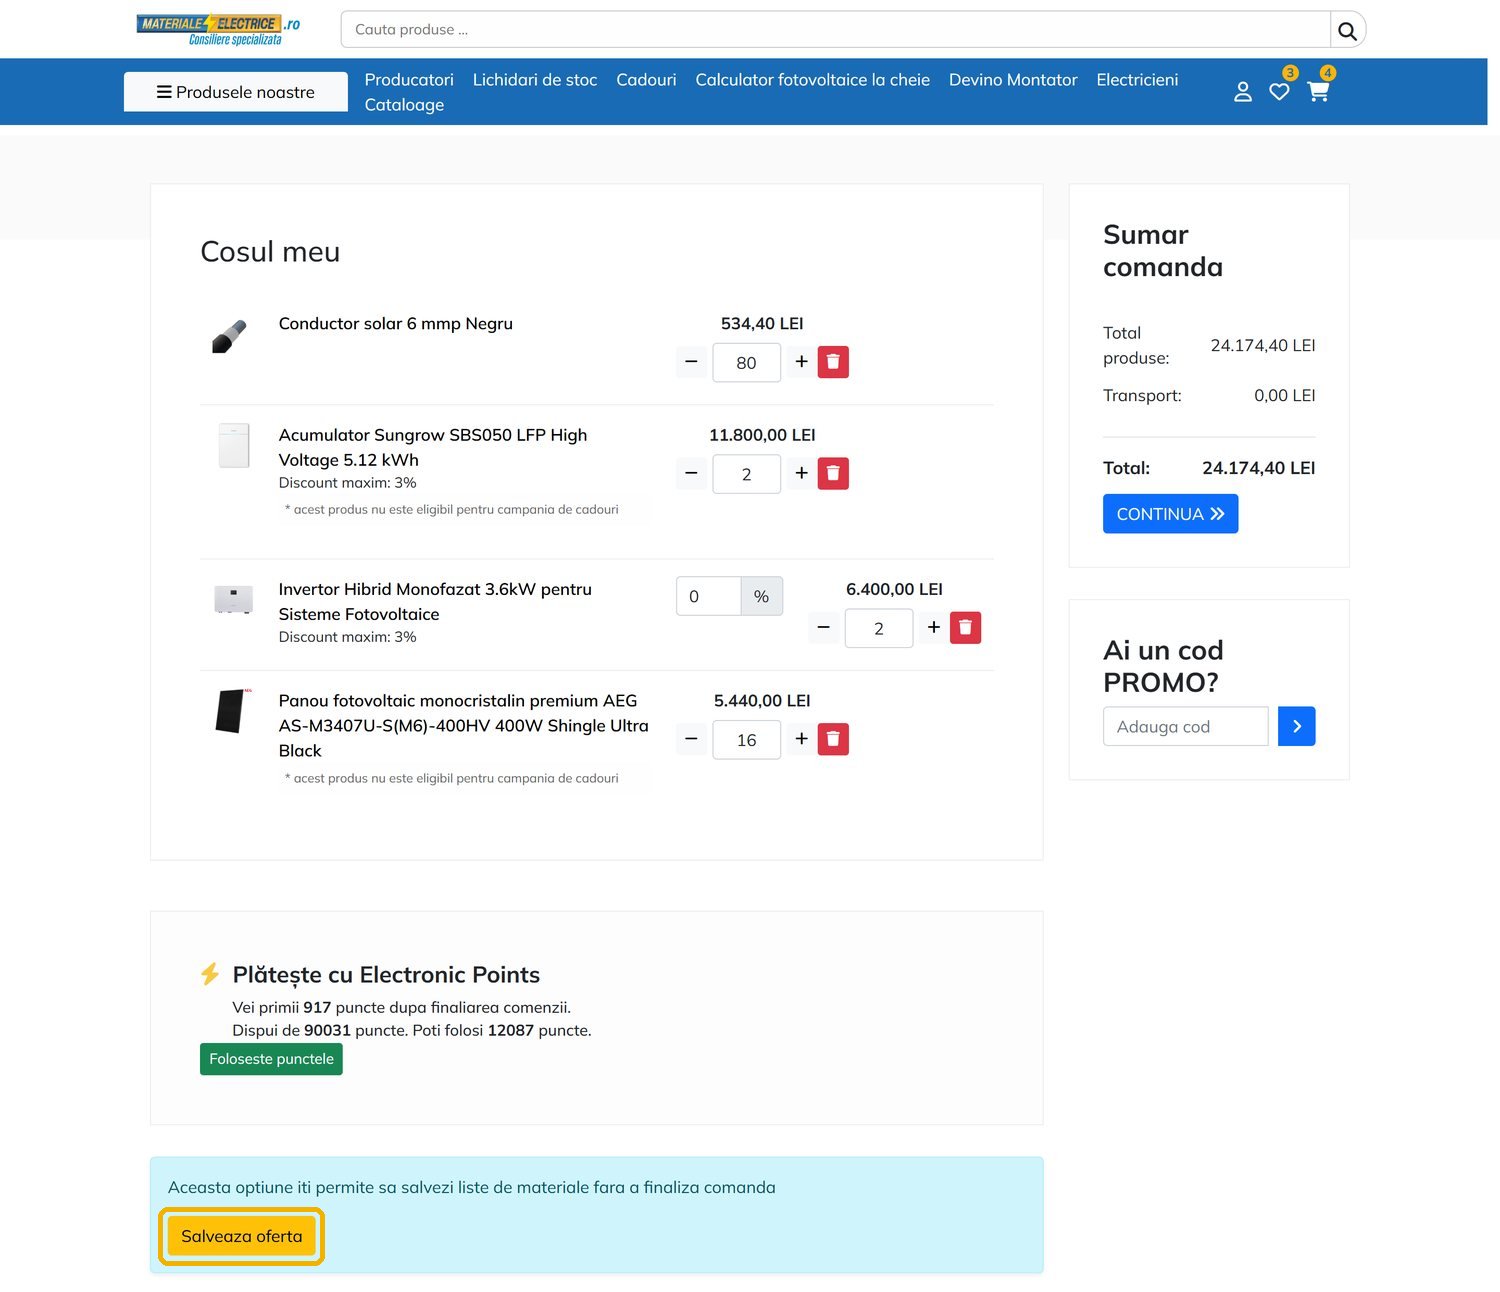Open Invertor Hibrid Monofazat 3.6kW product link
The image size is (1500, 1292).
pos(435,601)
